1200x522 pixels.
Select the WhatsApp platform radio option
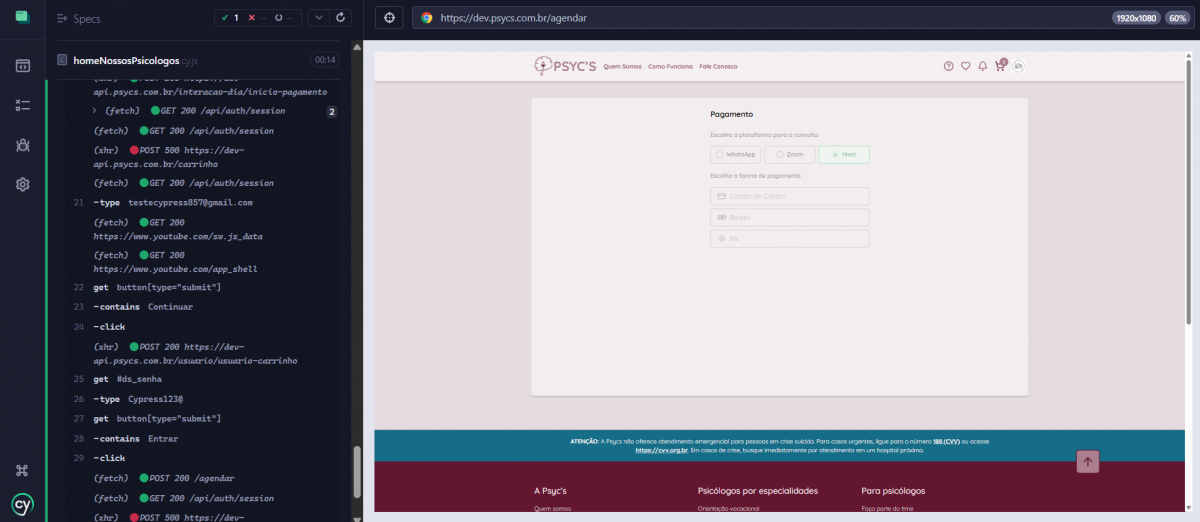735,155
